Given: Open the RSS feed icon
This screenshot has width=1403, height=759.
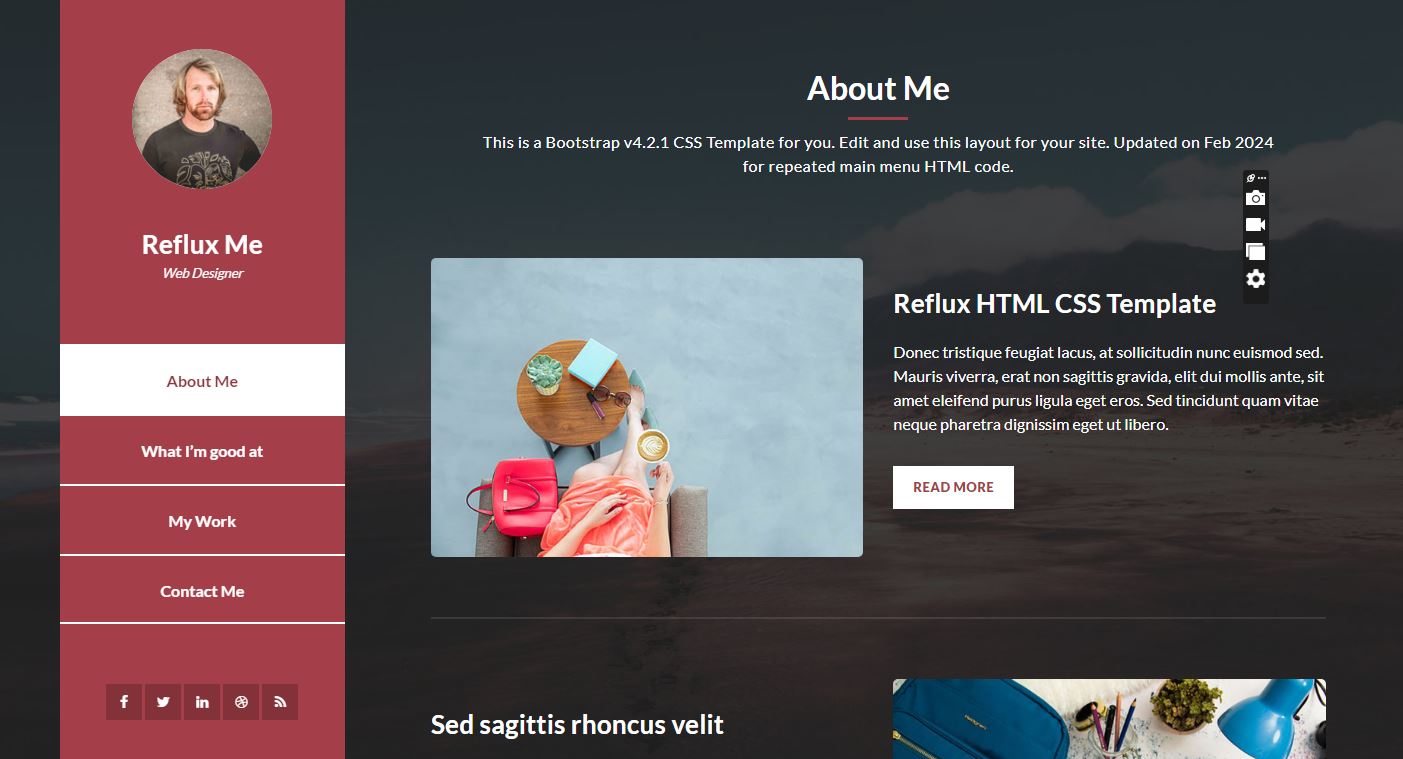Looking at the screenshot, I should (280, 702).
